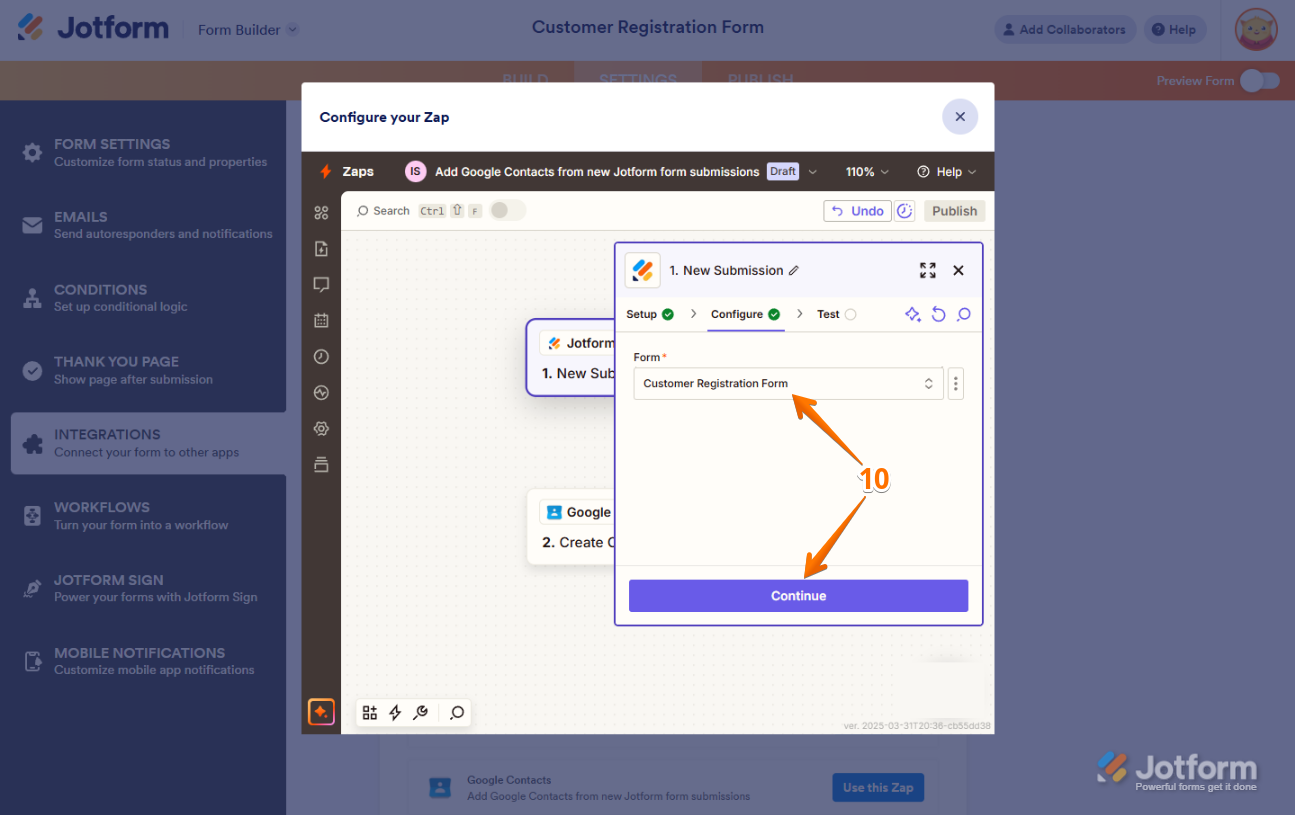Click the purple Continue button

pyautogui.click(x=798, y=596)
